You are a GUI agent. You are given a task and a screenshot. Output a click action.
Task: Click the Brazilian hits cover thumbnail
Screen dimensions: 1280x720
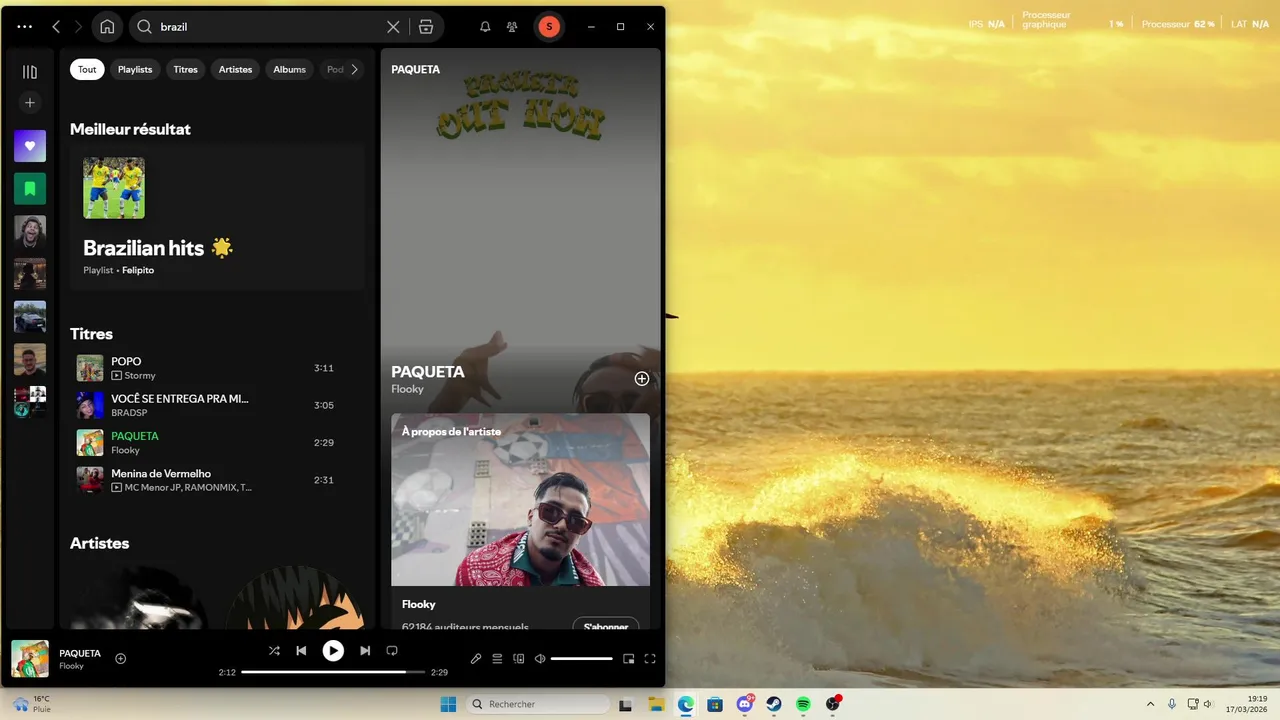tap(114, 188)
